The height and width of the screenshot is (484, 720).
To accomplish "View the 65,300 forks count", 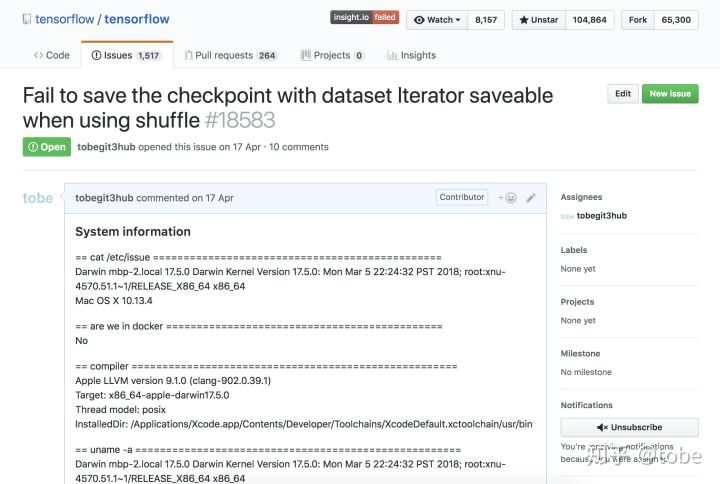I will 676,20.
